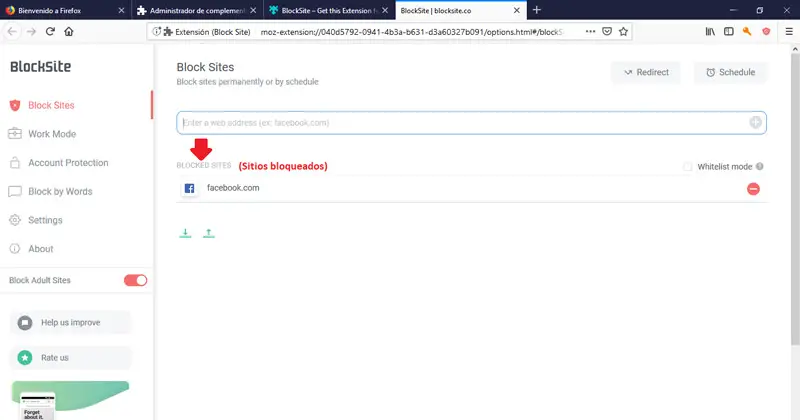The height and width of the screenshot is (420, 800).
Task: Click the Account Protection lock icon
Action: pos(15,163)
